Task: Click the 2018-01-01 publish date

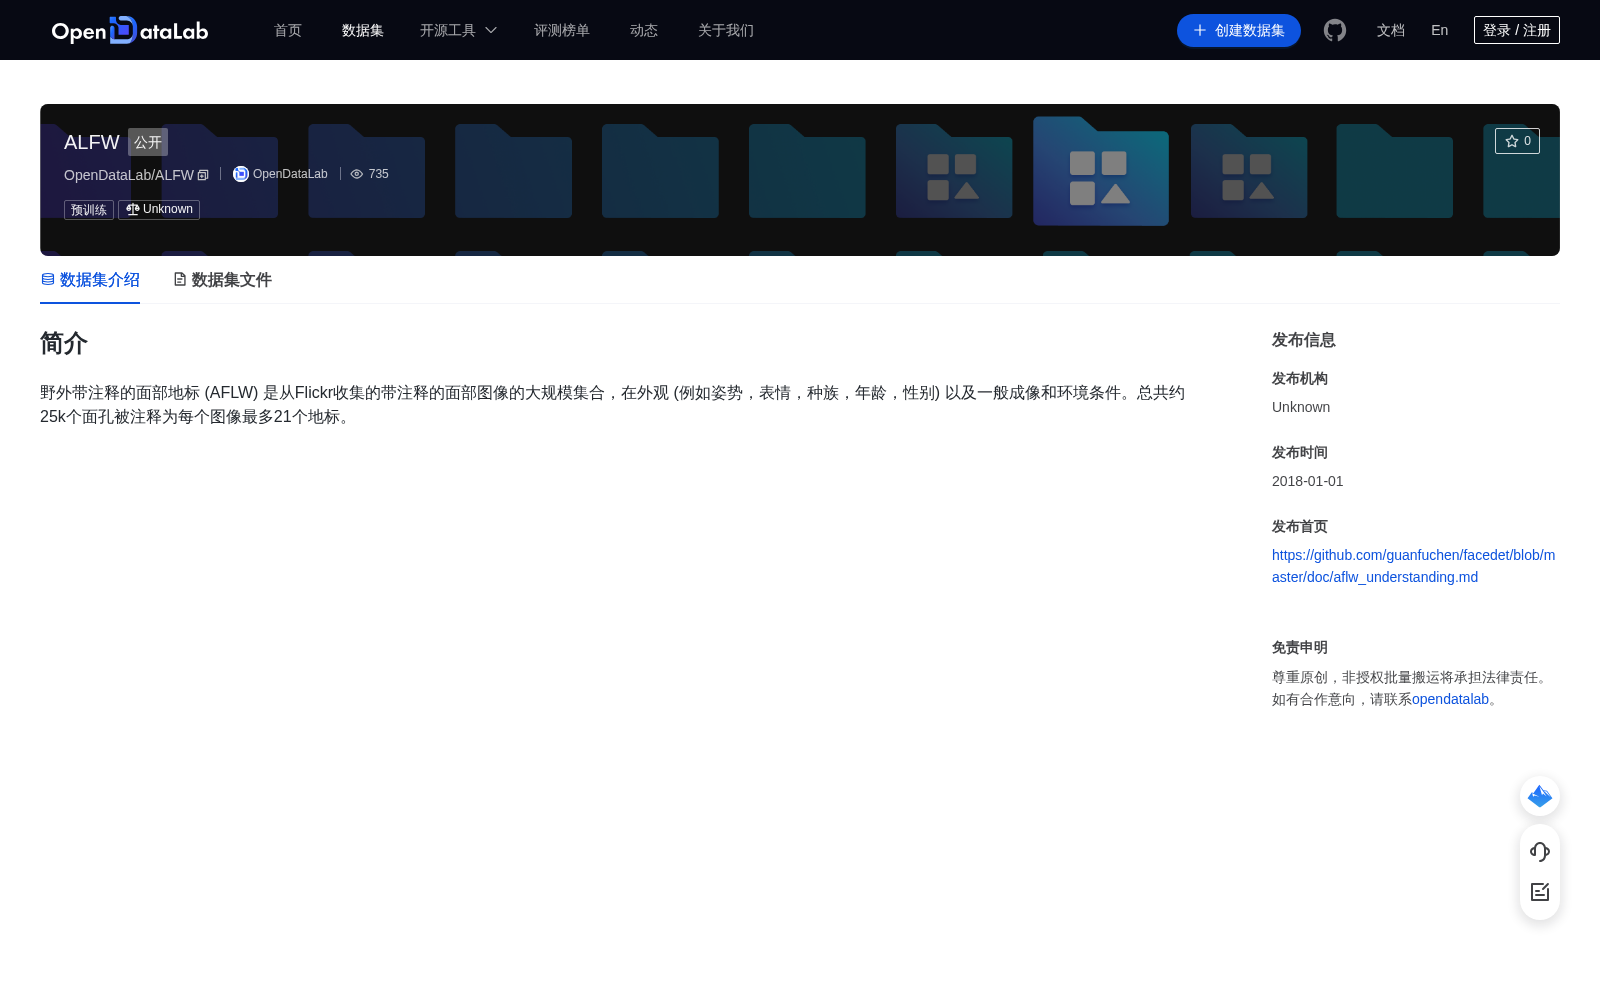Action: coord(1308,481)
